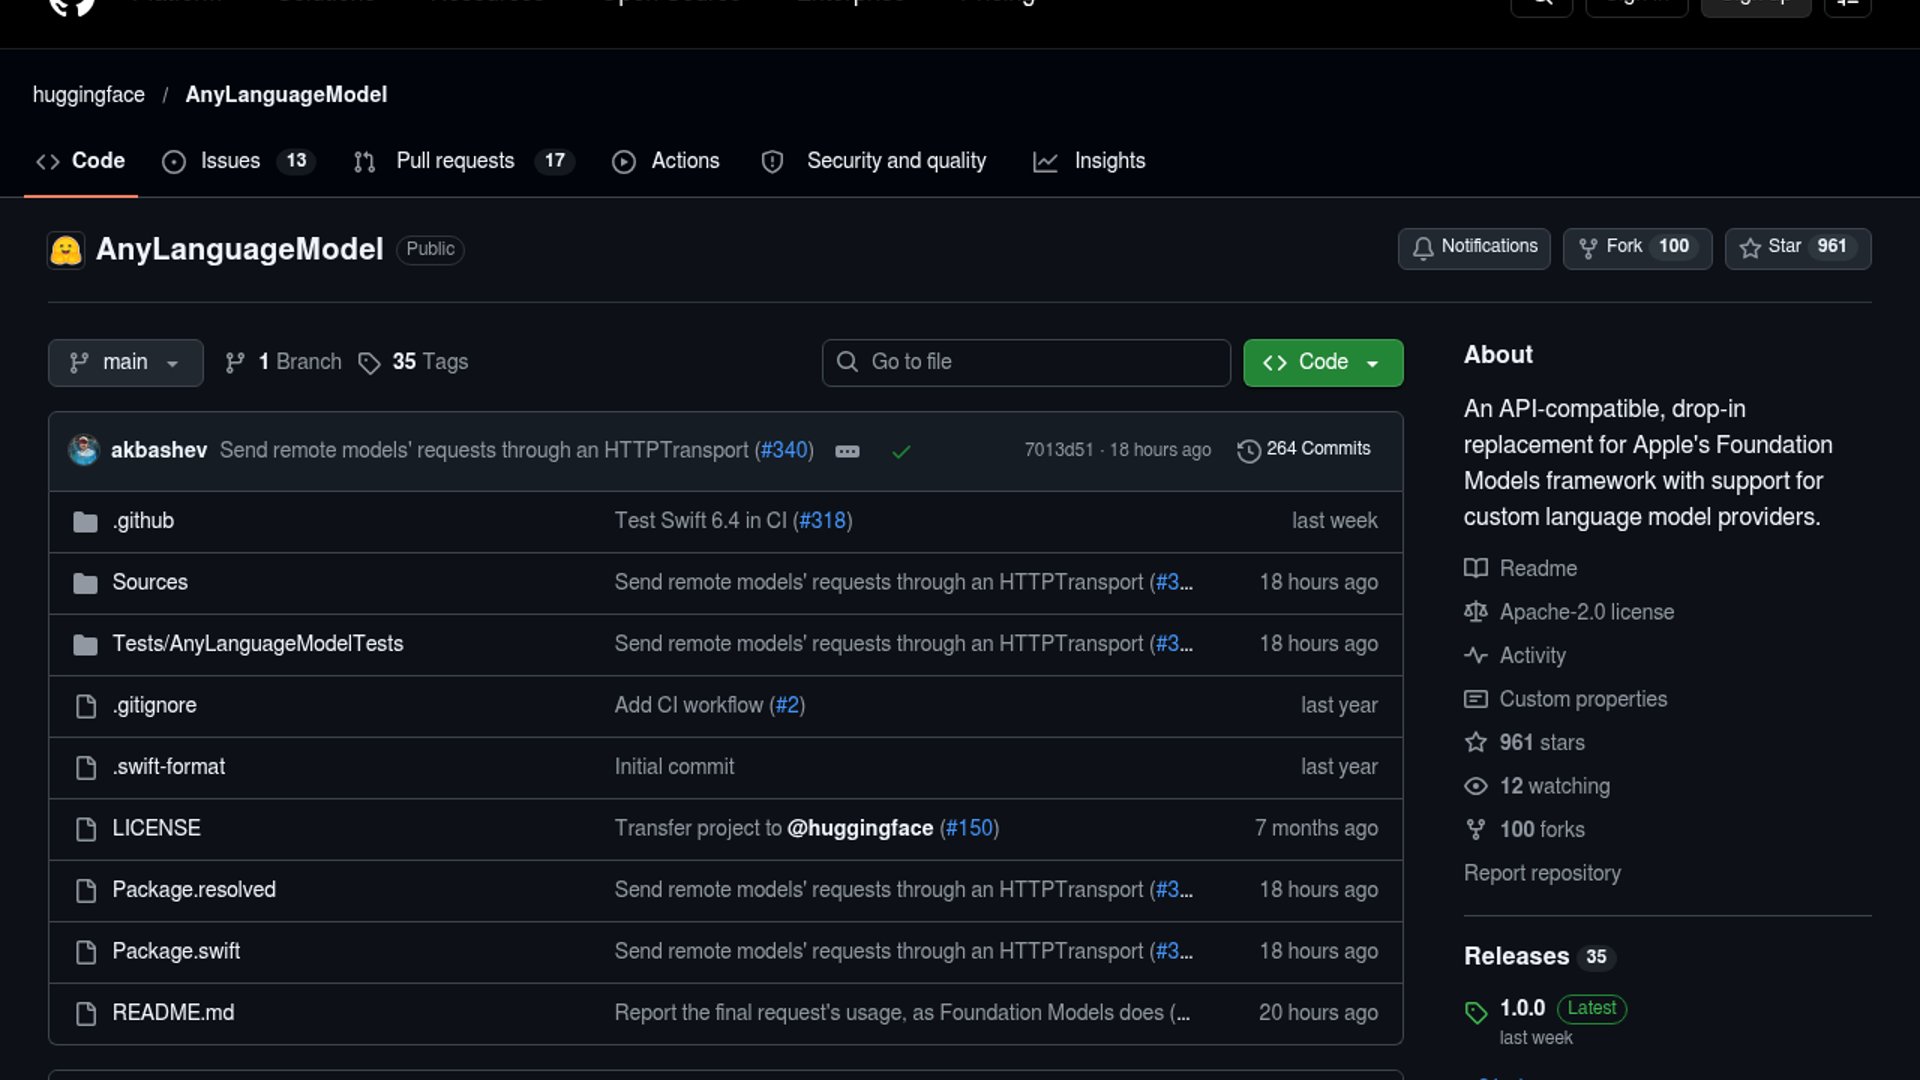This screenshot has height=1080, width=1920.
Task: Open the 12 watching link
Action: point(1537,786)
